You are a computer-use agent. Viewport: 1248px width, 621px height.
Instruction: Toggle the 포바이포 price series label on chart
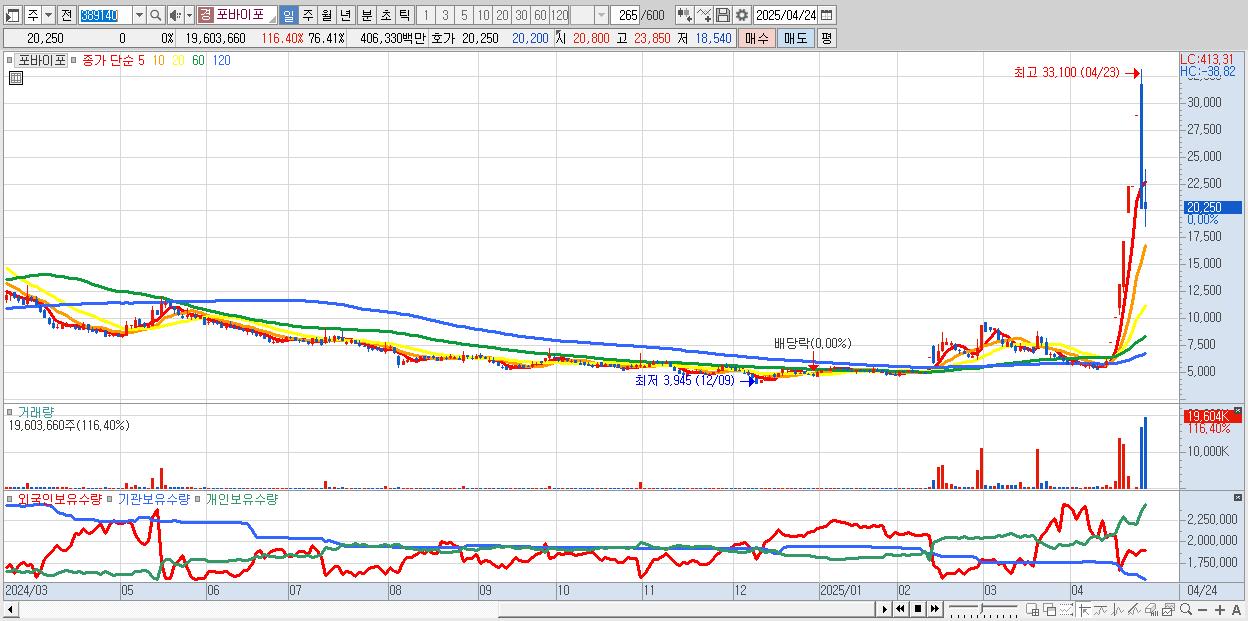pos(42,60)
